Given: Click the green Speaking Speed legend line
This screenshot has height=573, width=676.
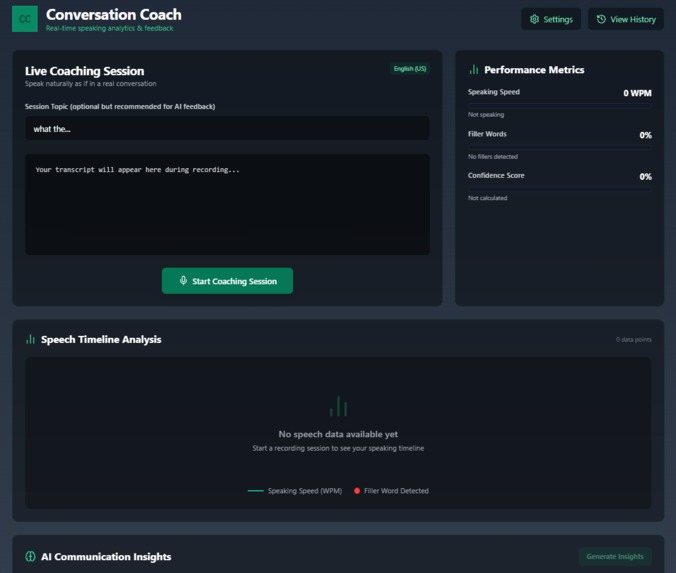Looking at the screenshot, I should [x=256, y=491].
